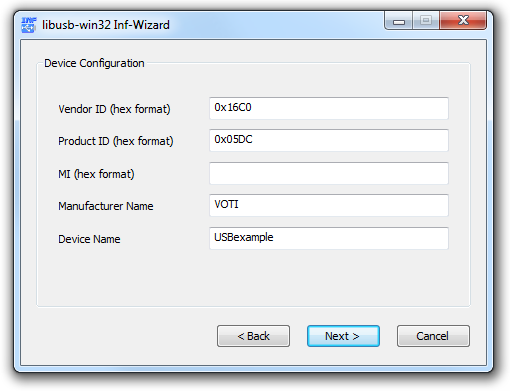
Task: Click the Inf-Wizard app icon in title bar
Action: point(29,25)
